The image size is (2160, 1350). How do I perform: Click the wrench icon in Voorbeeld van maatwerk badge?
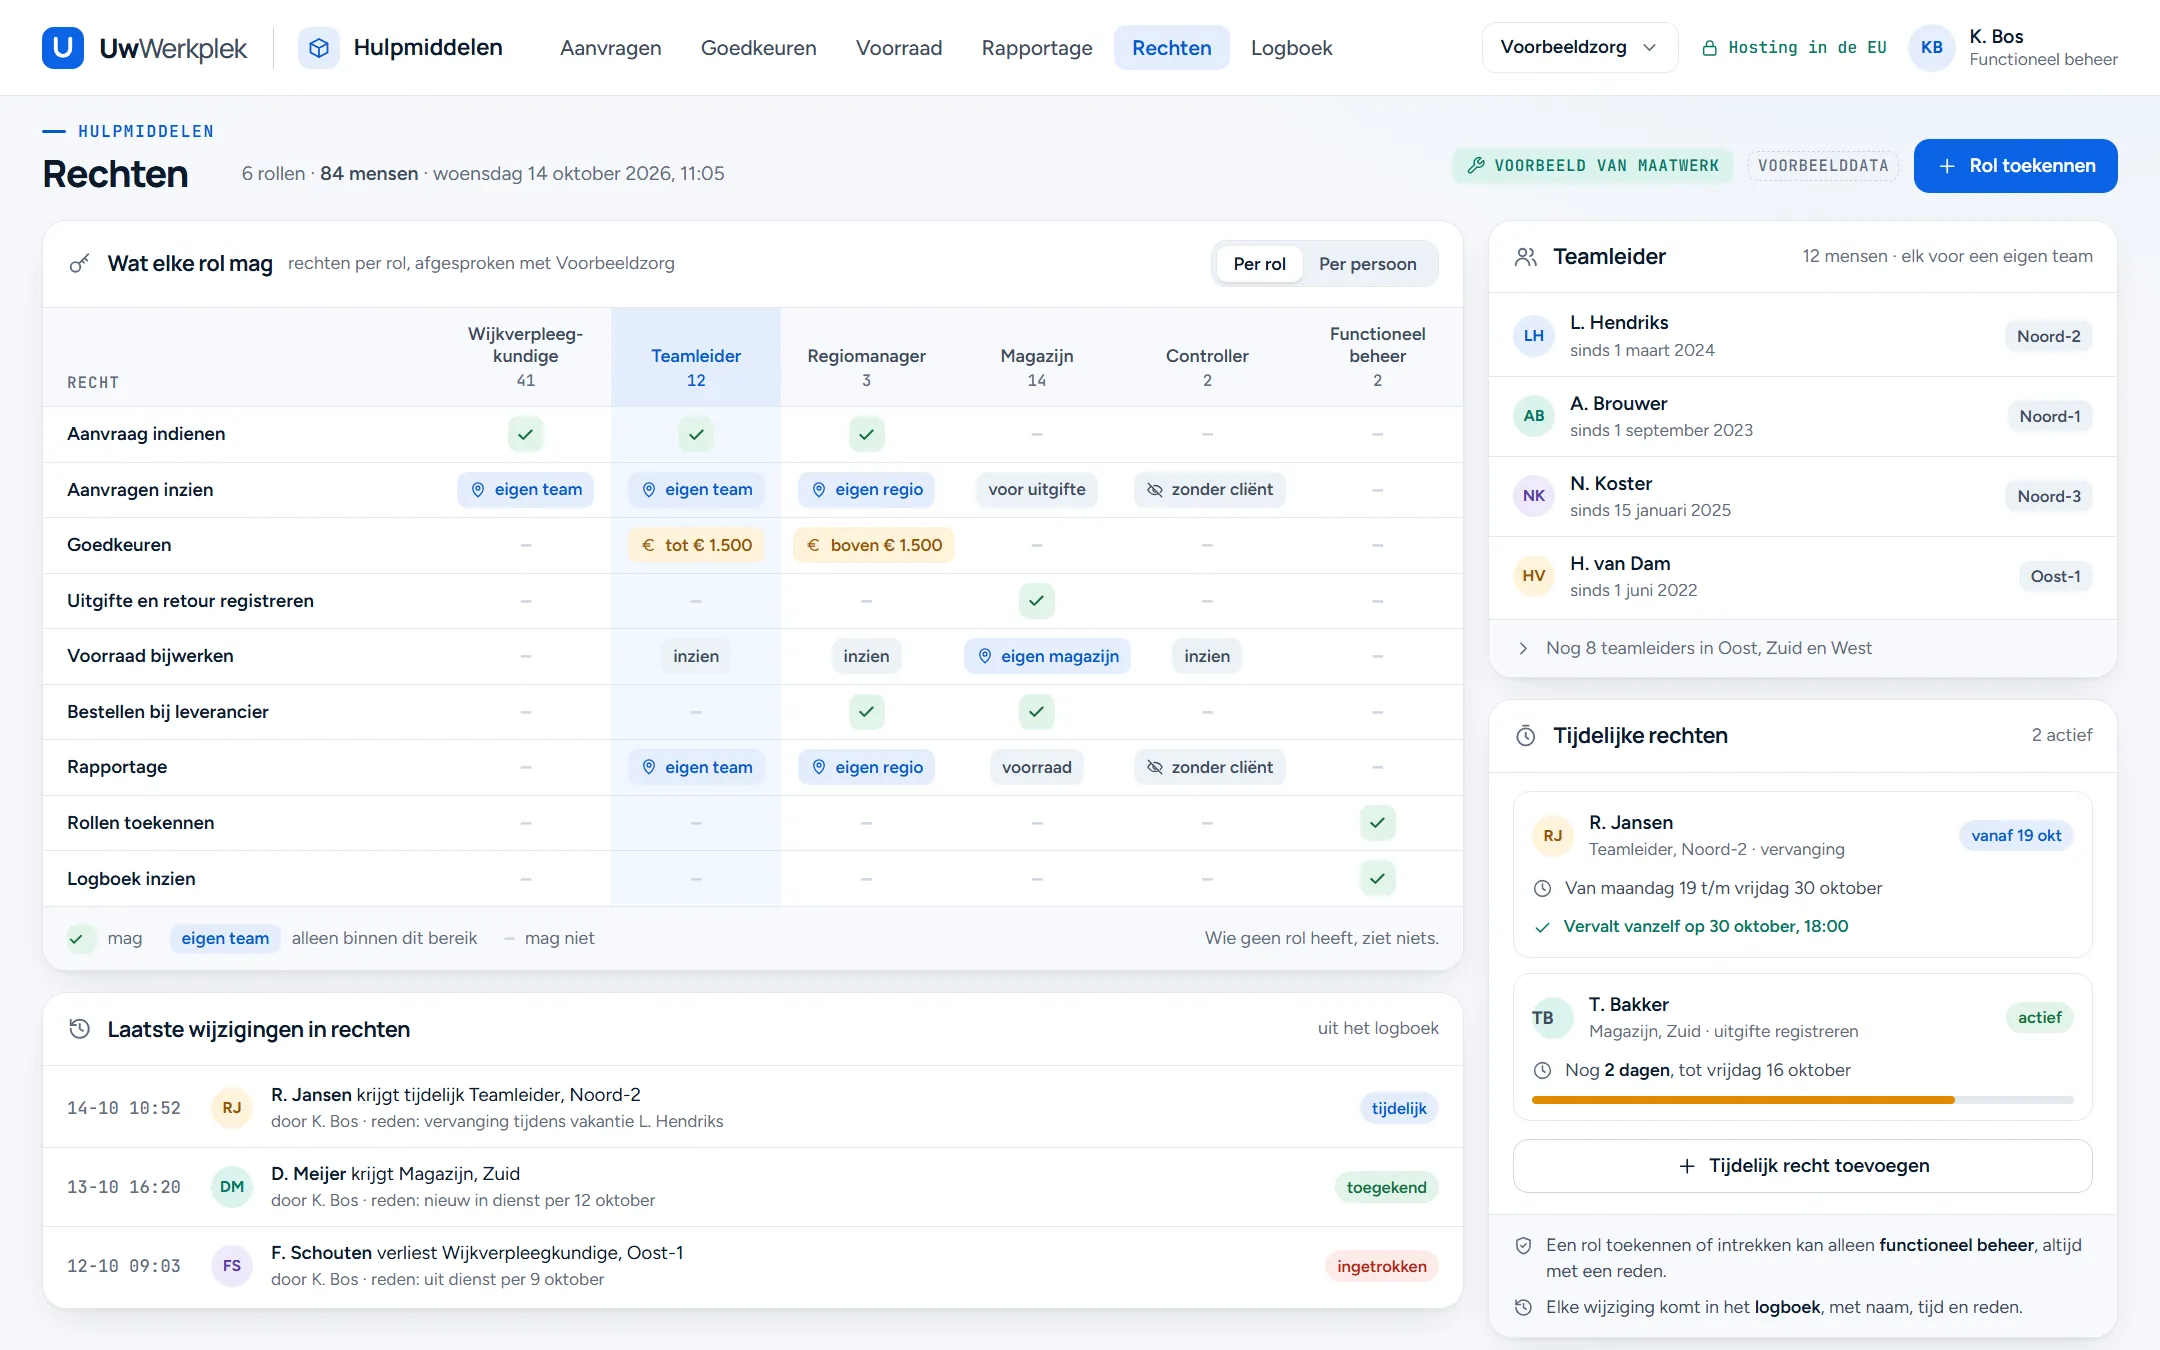(x=1476, y=166)
